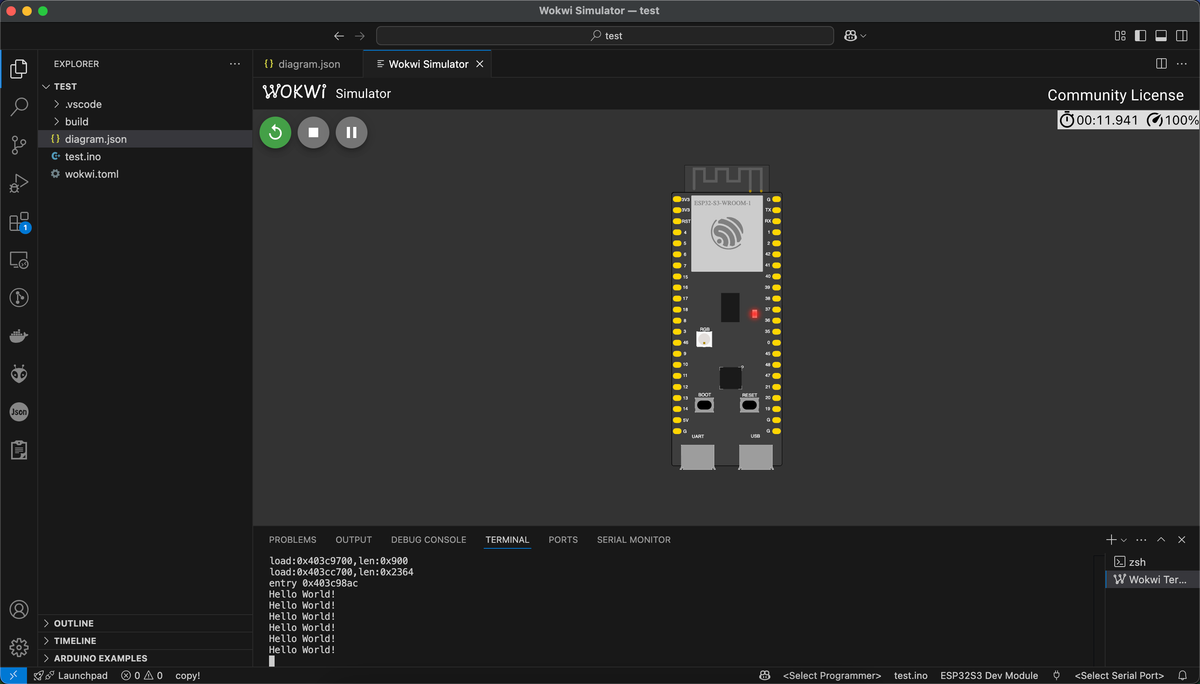Toggle the bottom panel layout button

point(1161,36)
